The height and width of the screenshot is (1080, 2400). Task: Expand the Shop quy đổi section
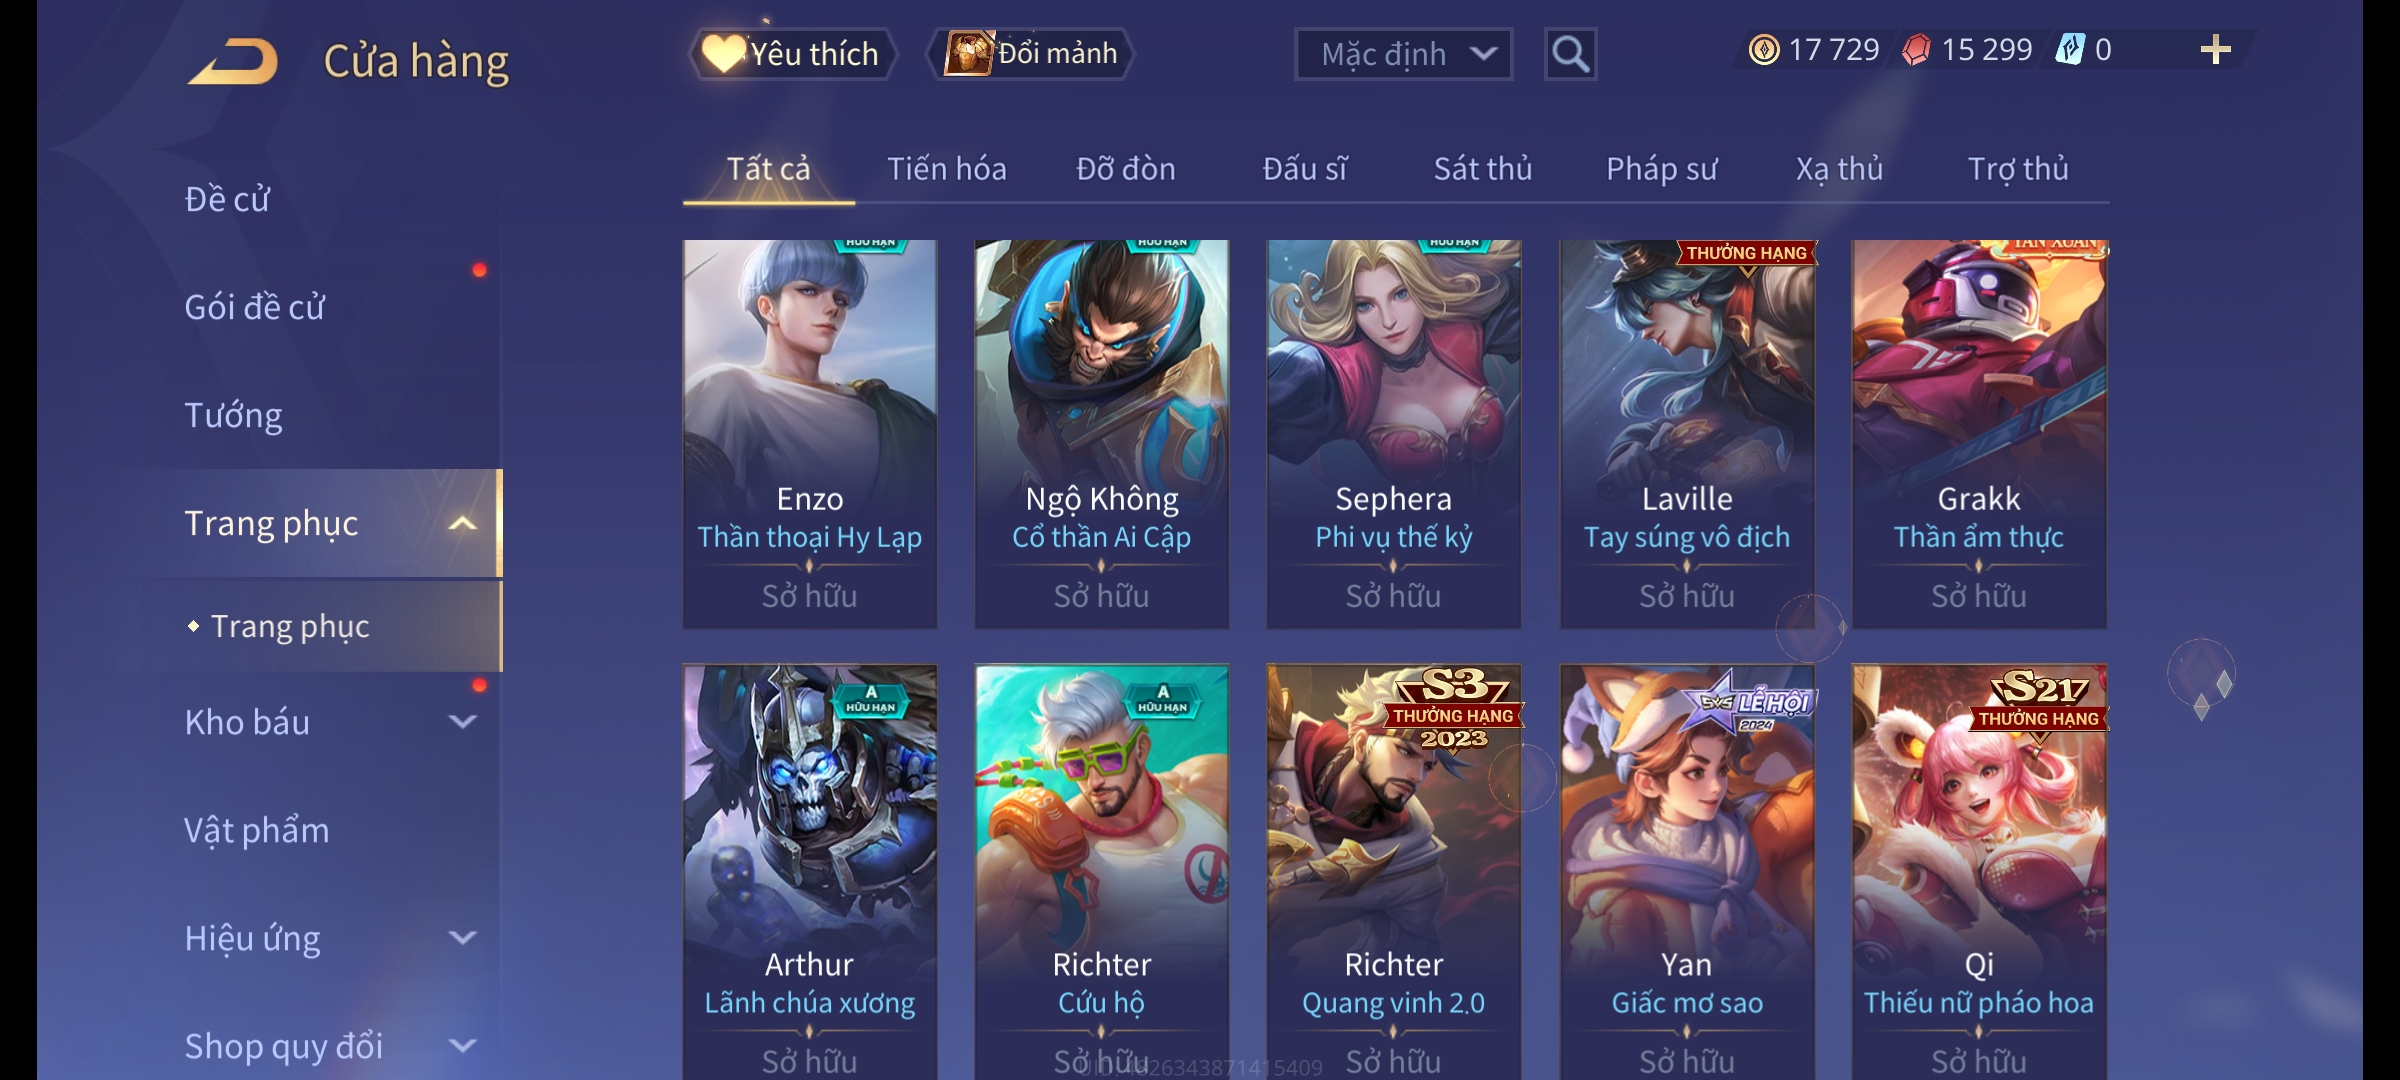click(x=462, y=1045)
